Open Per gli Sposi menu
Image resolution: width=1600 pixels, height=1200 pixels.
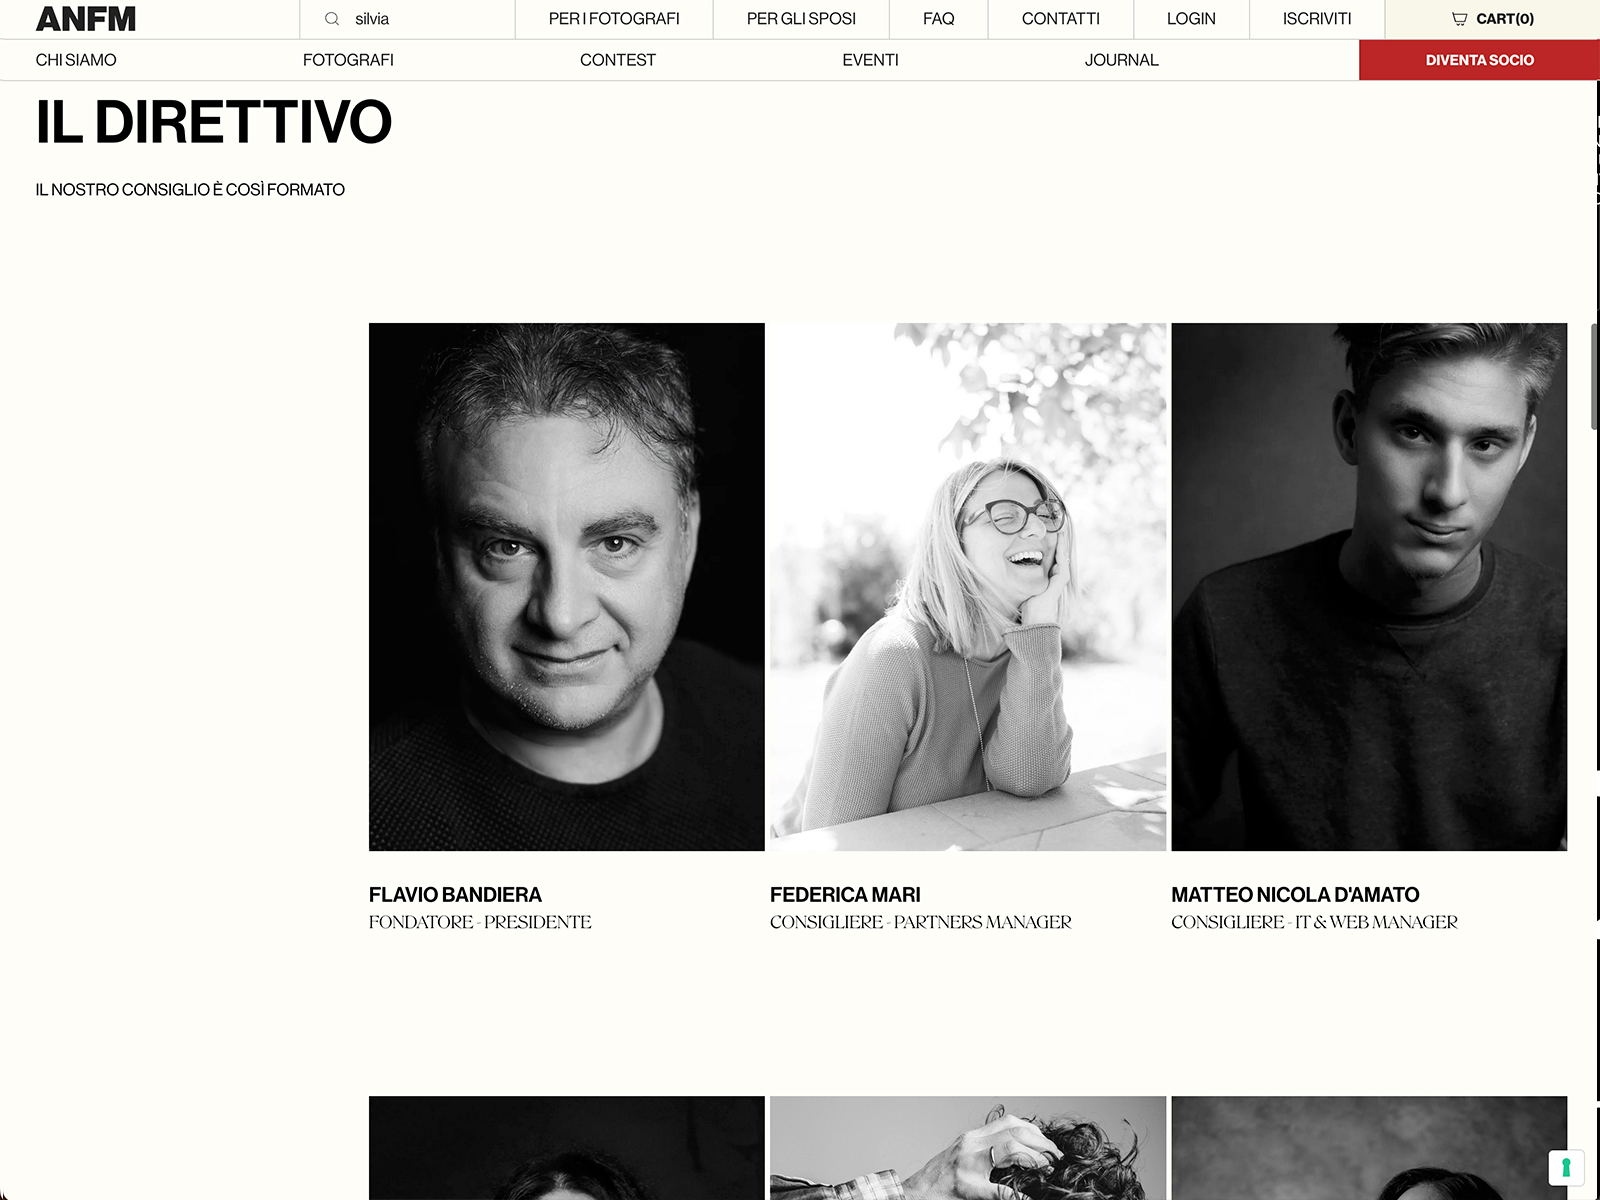click(x=801, y=19)
